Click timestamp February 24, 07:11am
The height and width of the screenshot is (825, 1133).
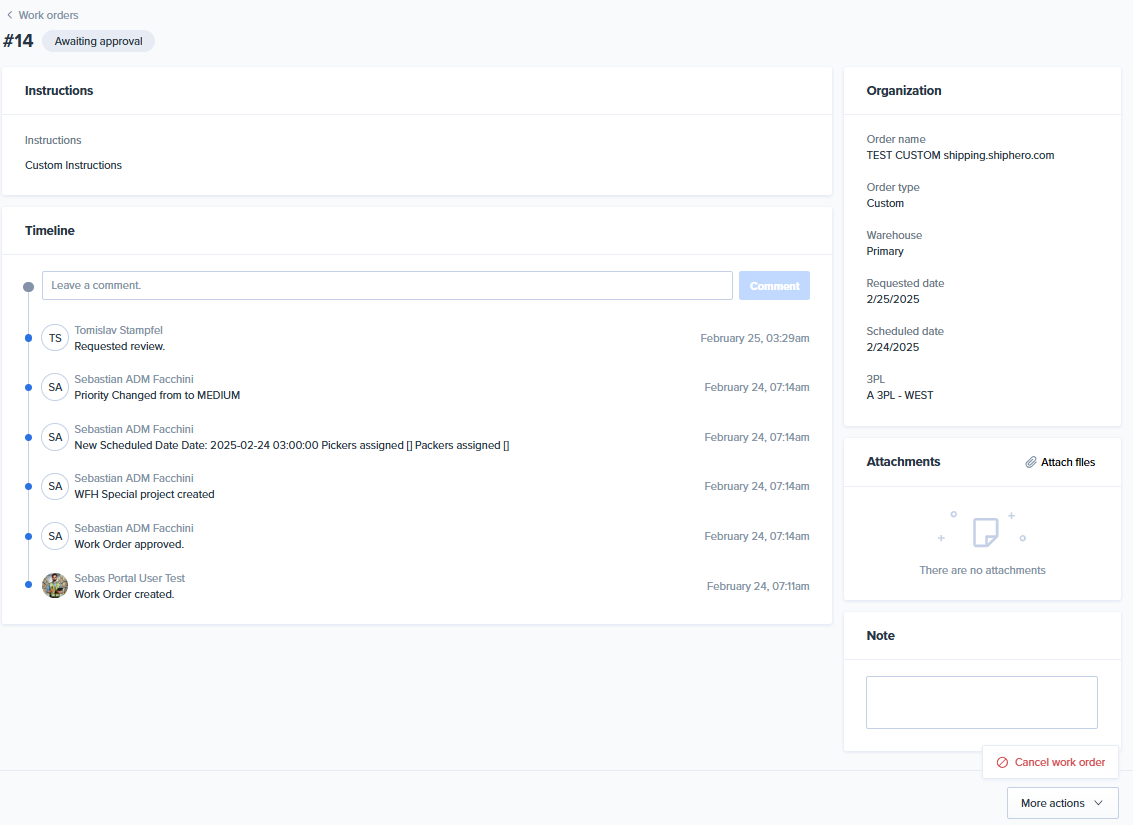pyautogui.click(x=758, y=586)
